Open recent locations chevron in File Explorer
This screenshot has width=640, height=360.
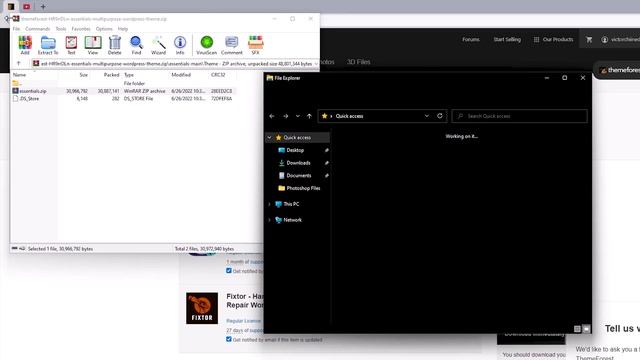click(298, 116)
